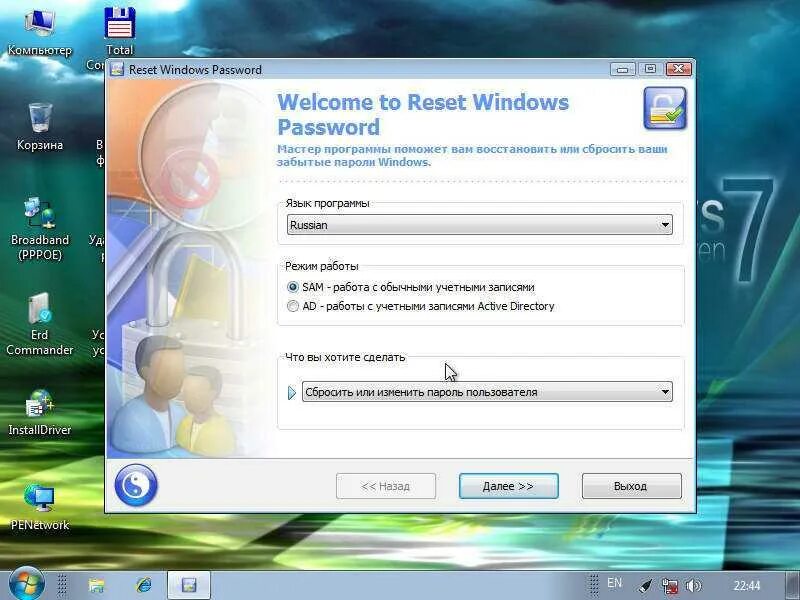Click the pen tray icon next to EN
The image size is (800, 600).
pyautogui.click(x=645, y=586)
